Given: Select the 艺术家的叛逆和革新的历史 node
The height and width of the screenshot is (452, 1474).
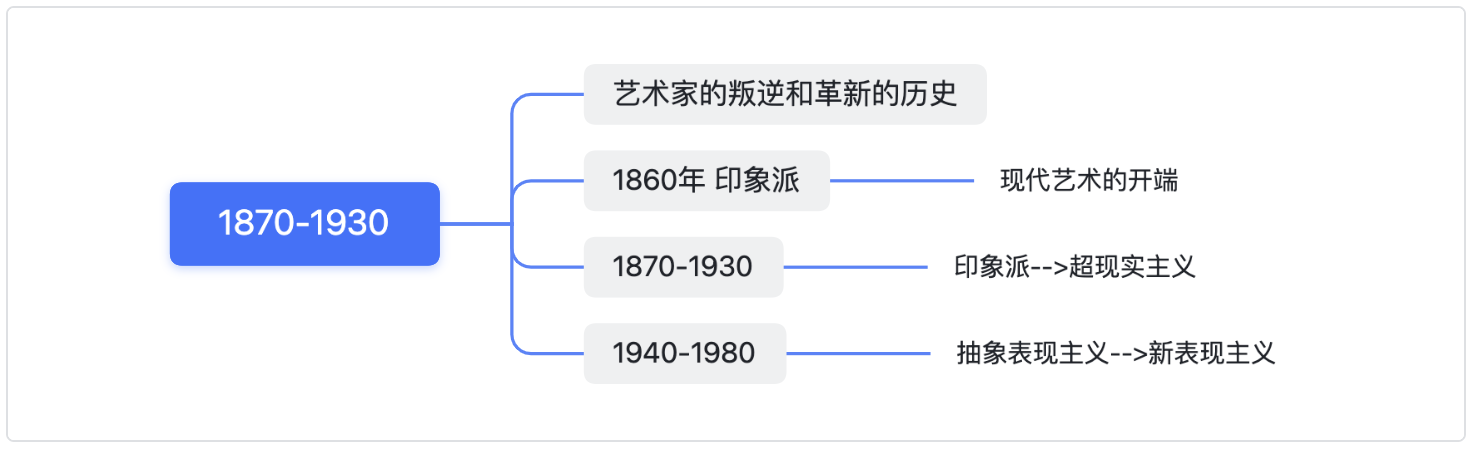Looking at the screenshot, I should pyautogui.click(x=785, y=94).
